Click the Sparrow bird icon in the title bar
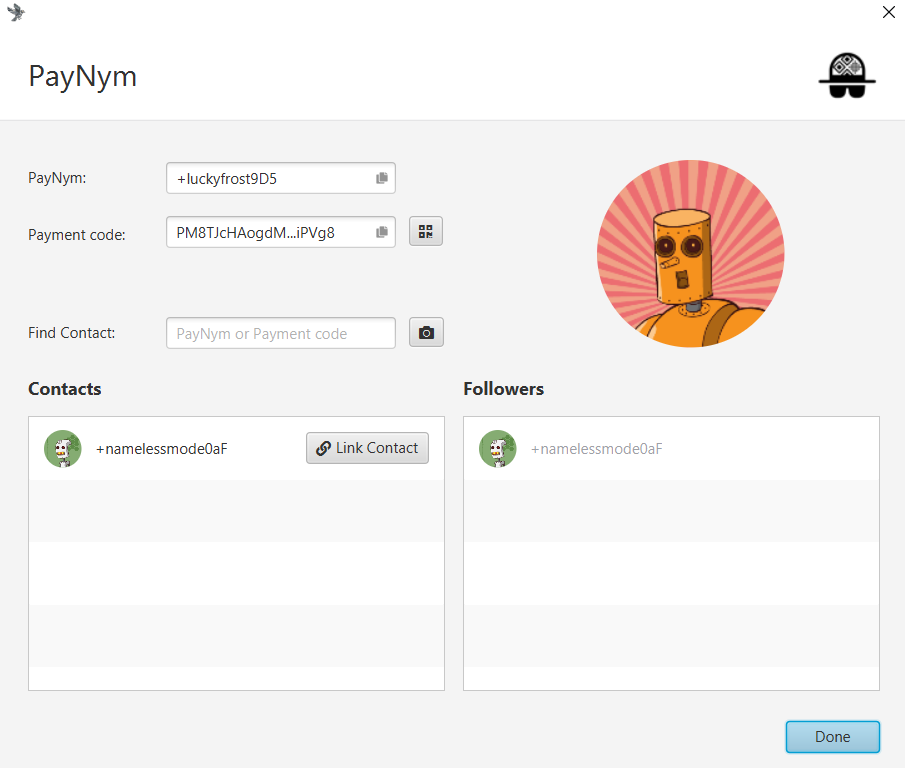Screen dimensions: 905x768 coord(16,13)
